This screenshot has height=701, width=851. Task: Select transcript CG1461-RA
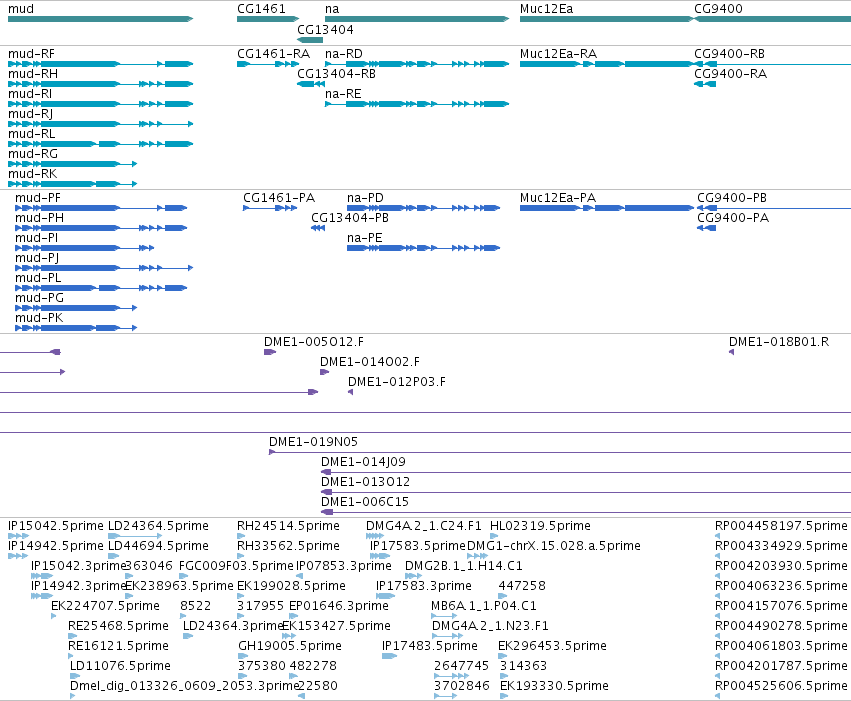click(x=268, y=64)
